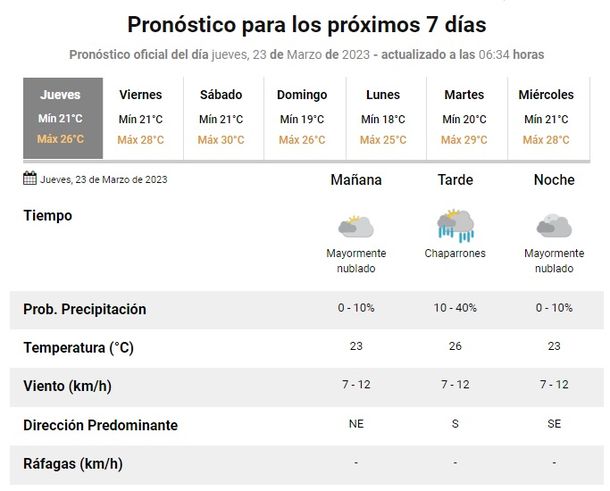Click the Temperatura (°C) row label
Viewport: 610px width, 491px height.
point(78,348)
